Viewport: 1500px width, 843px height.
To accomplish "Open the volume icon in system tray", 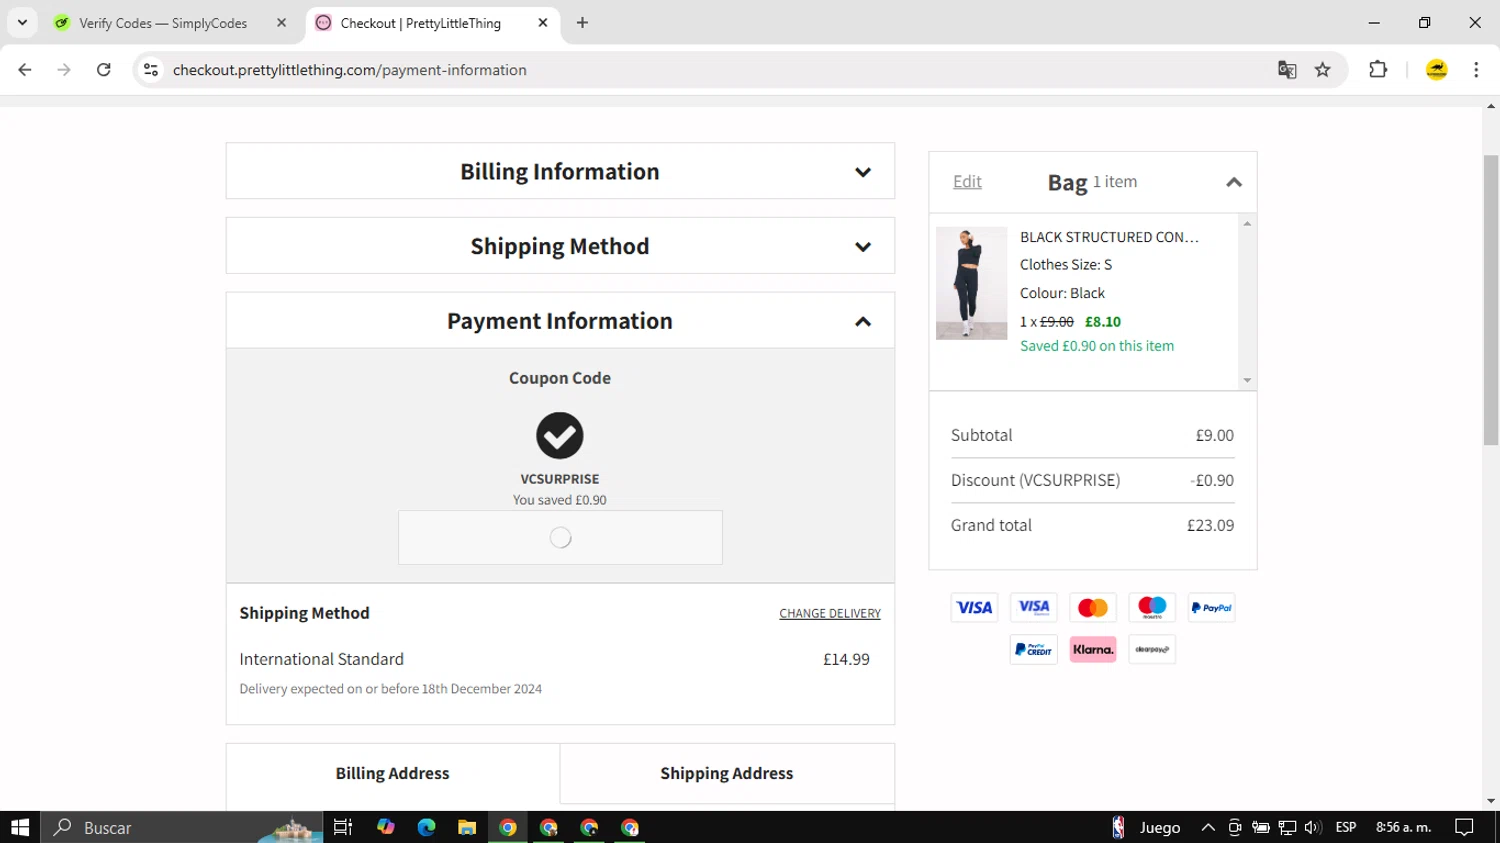I will coord(1313,827).
